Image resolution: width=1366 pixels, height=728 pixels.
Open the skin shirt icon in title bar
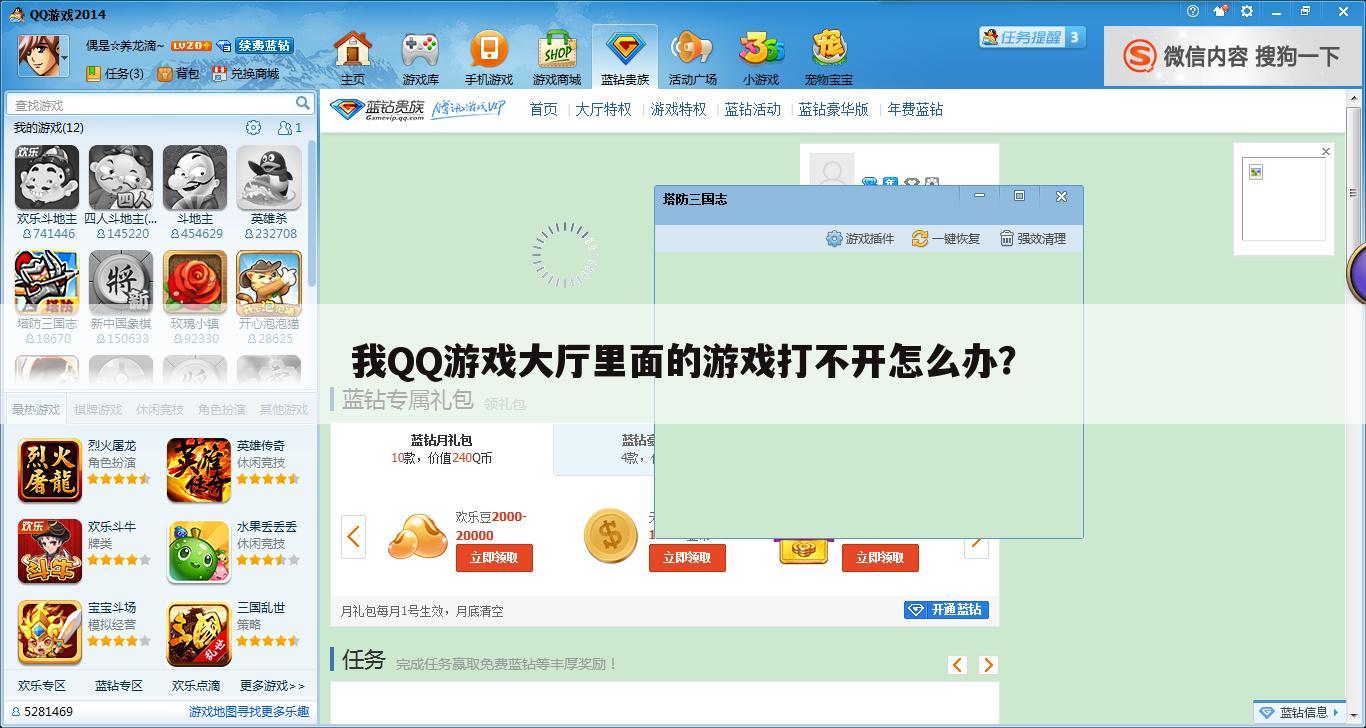pos(1220,11)
